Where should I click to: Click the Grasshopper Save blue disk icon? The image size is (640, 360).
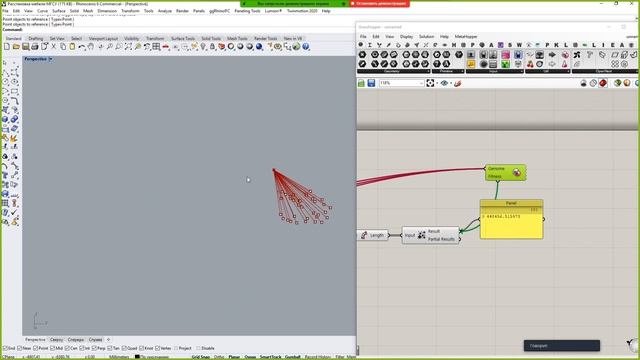click(x=371, y=83)
